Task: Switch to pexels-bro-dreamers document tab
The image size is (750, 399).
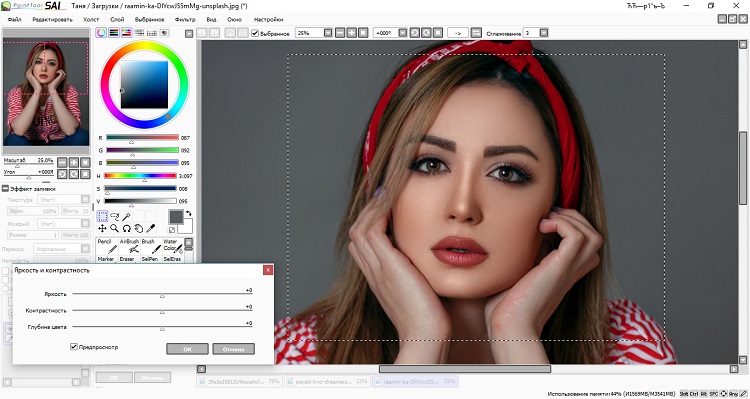Action: pyautogui.click(x=328, y=381)
